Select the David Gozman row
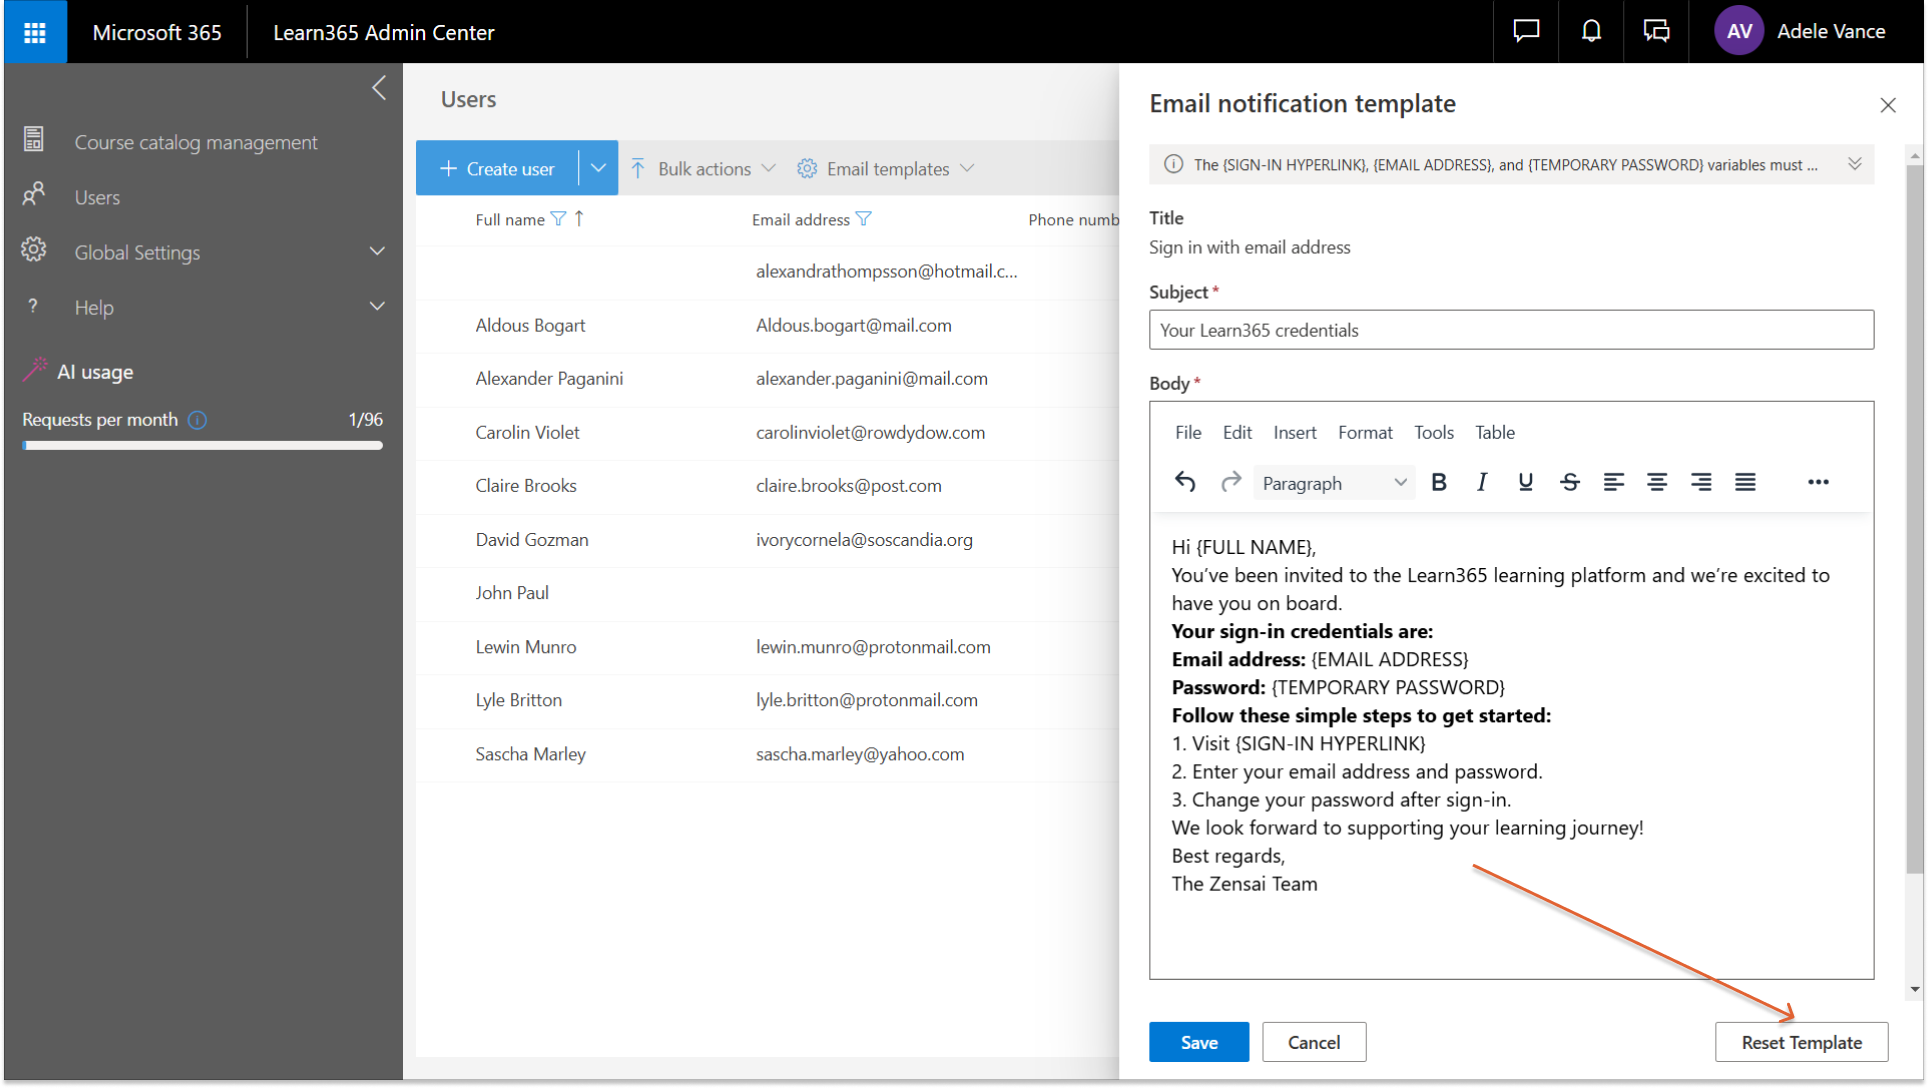 tap(767, 540)
